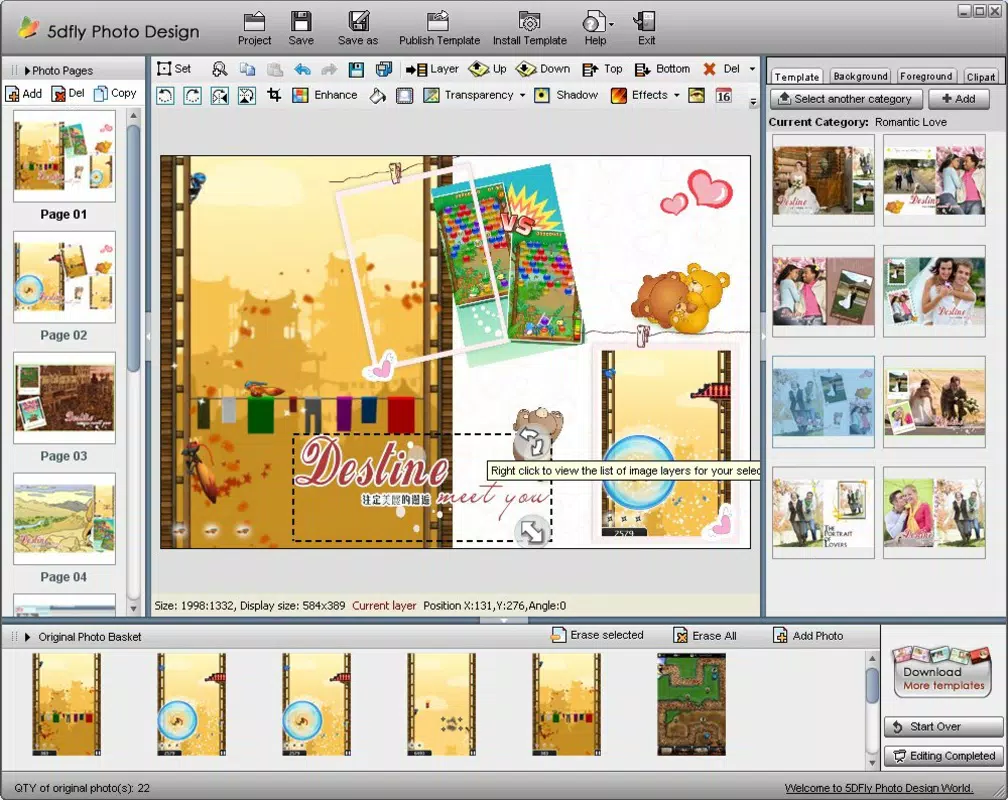Open the Help dropdown arrow
1008x800 pixels.
tap(611, 24)
